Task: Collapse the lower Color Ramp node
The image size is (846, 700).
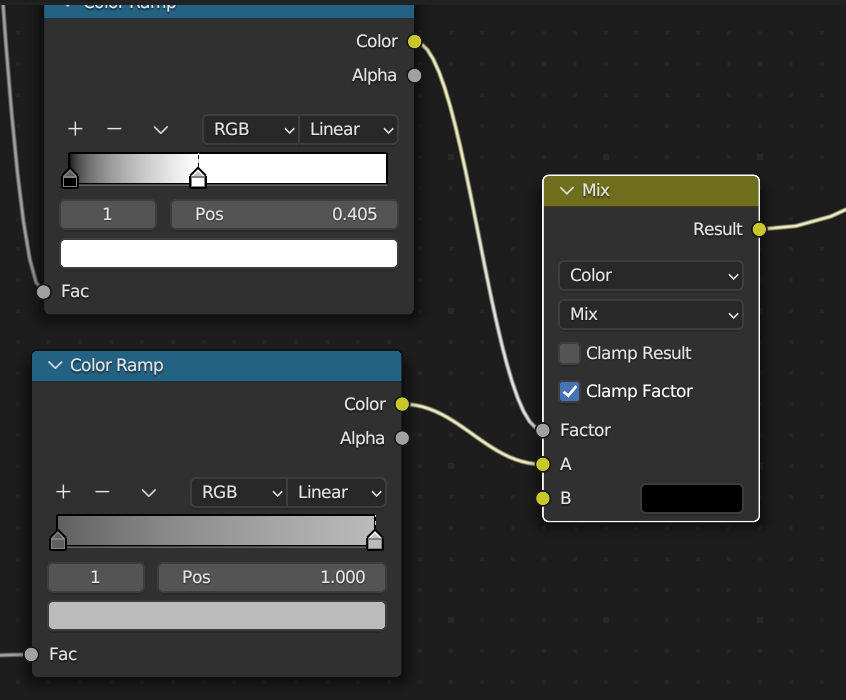Action: click(x=55, y=365)
